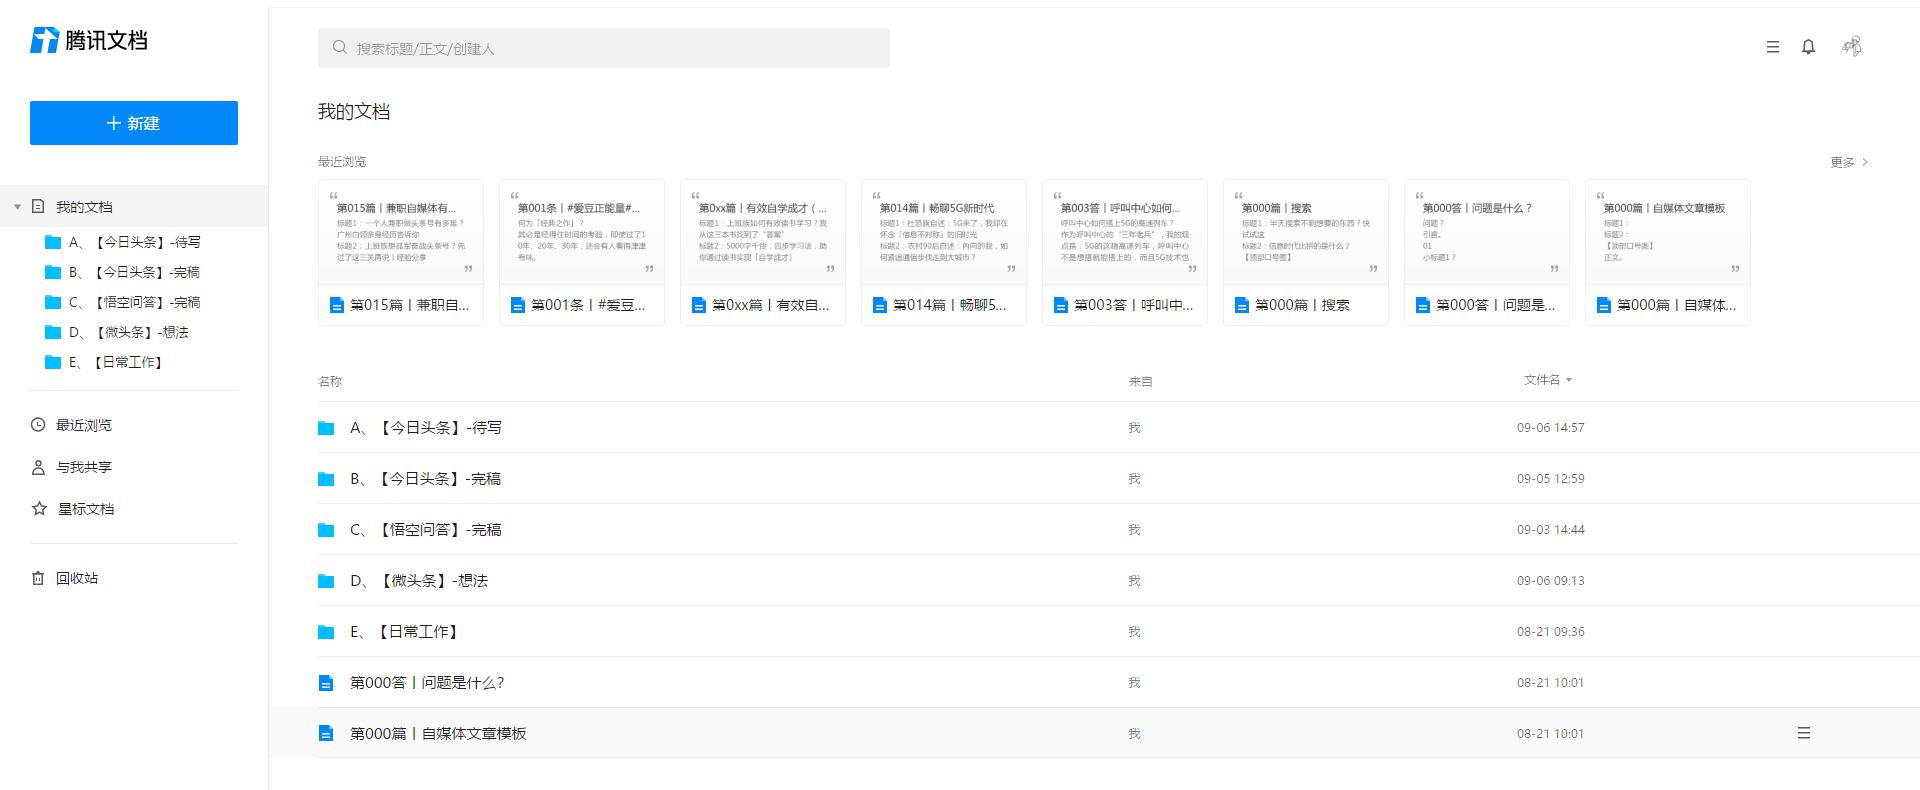Open 回收站

tap(77, 578)
